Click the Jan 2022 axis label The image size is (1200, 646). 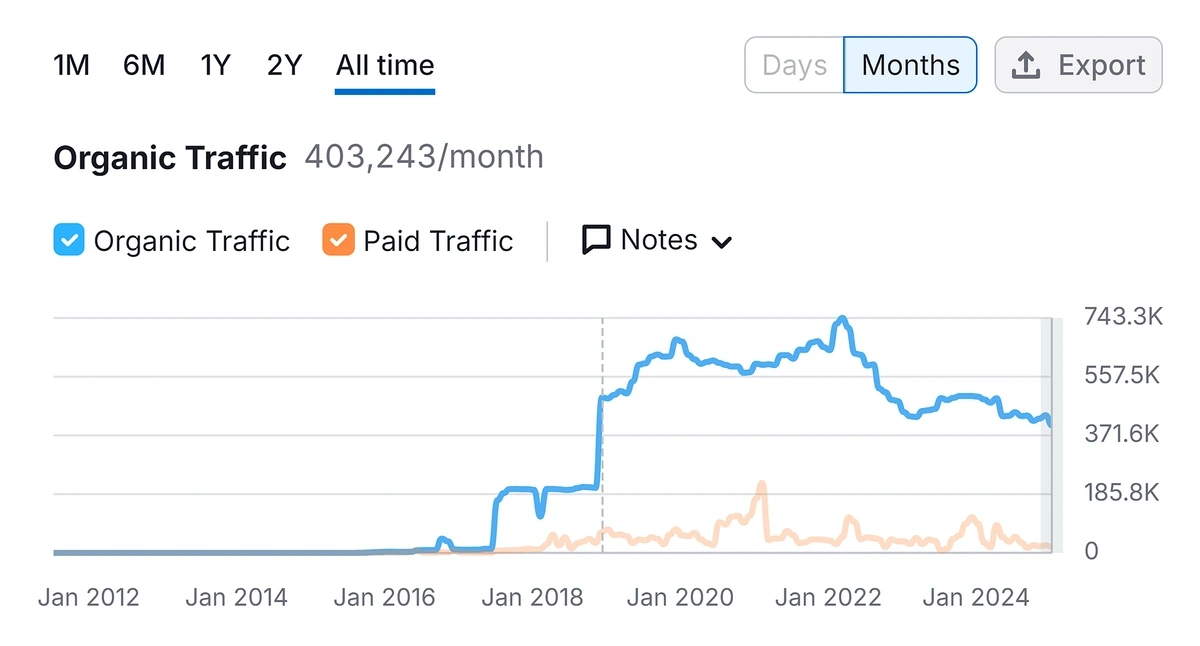coord(828,598)
